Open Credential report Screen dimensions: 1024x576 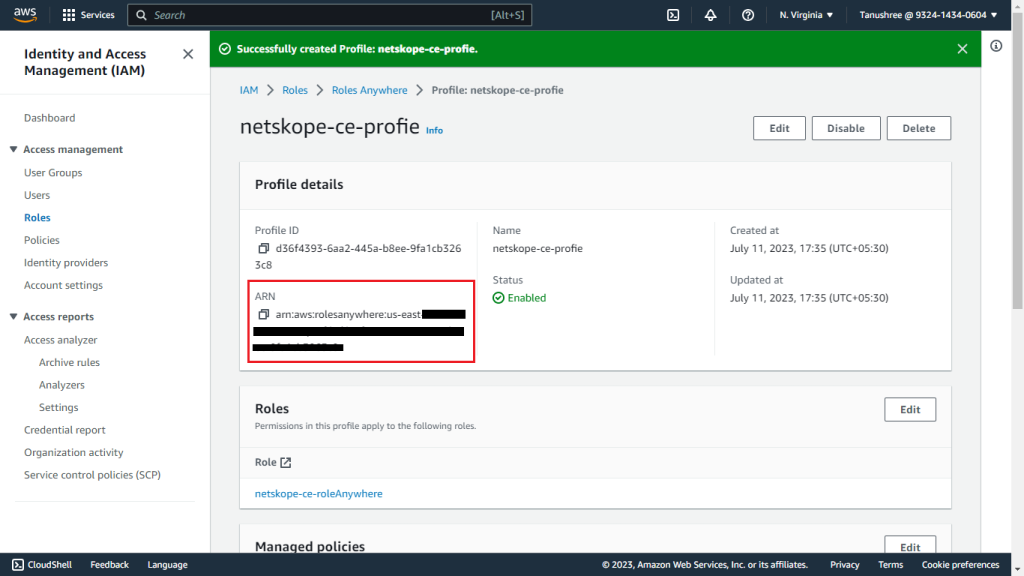pos(65,430)
